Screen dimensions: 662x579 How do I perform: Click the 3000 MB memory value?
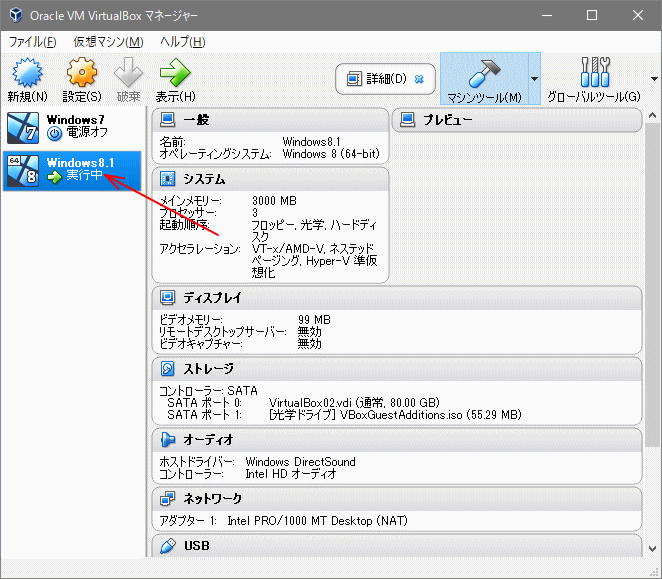[x=274, y=201]
